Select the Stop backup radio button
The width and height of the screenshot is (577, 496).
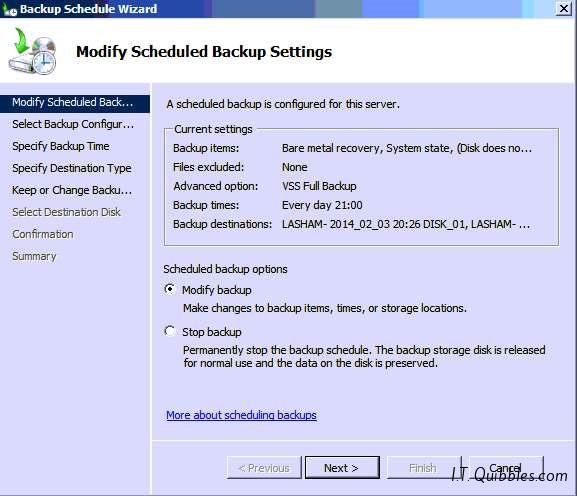pos(170,331)
